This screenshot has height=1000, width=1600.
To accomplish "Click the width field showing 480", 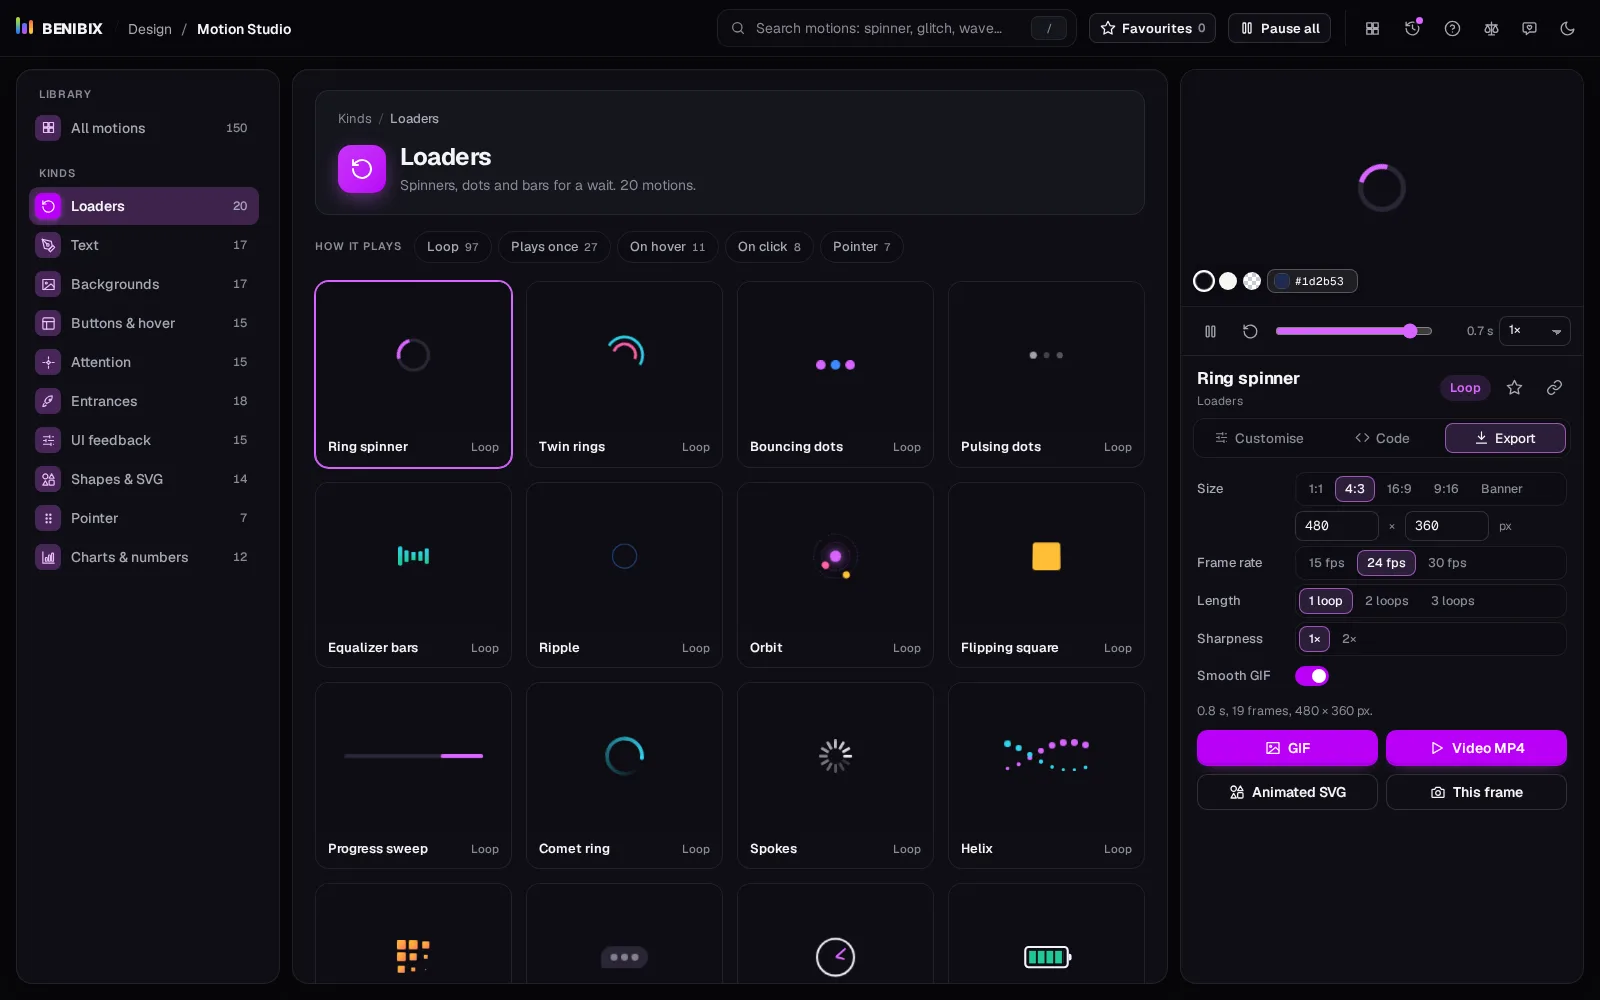I will 1337,526.
